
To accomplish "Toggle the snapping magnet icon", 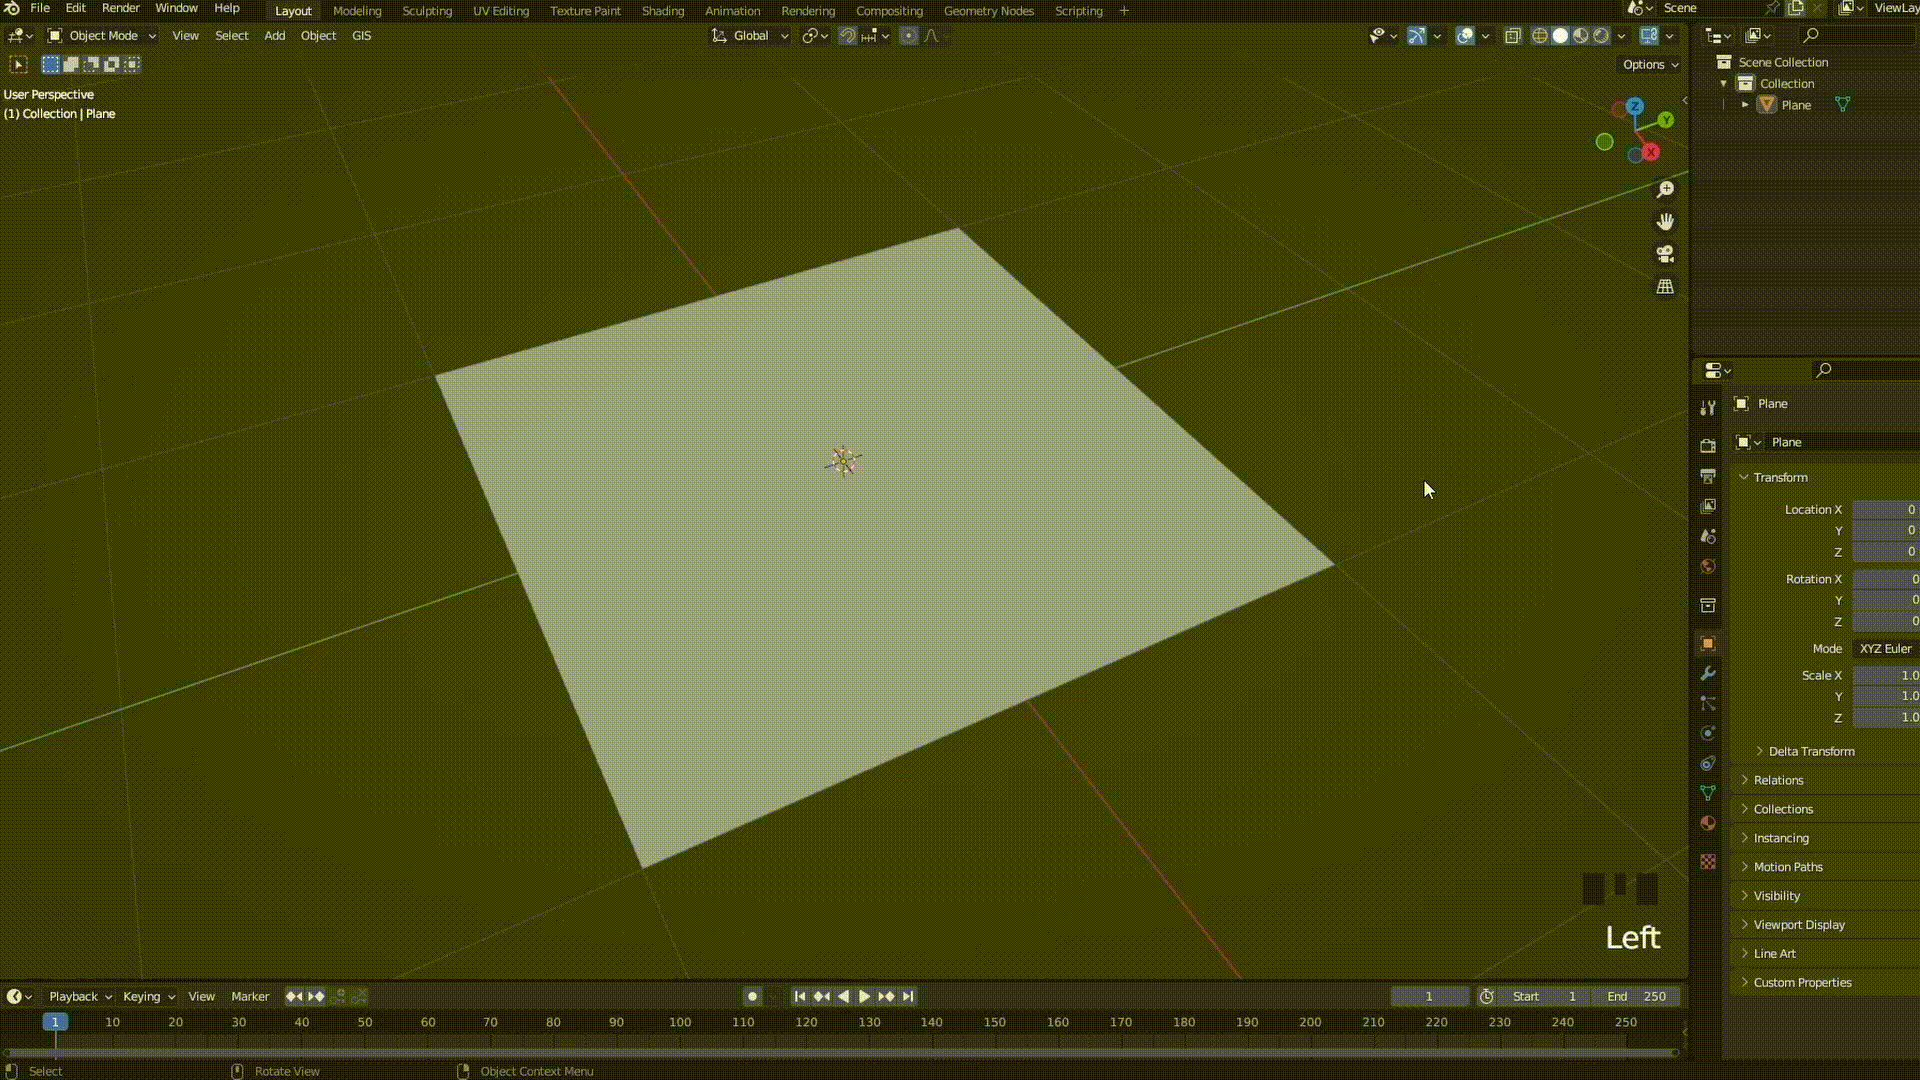I will [847, 36].
